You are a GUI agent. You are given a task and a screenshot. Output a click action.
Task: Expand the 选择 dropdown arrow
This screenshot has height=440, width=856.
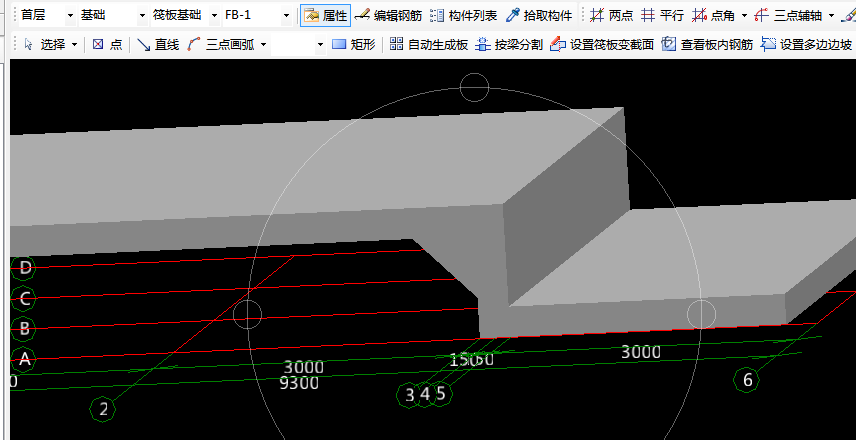[75, 45]
